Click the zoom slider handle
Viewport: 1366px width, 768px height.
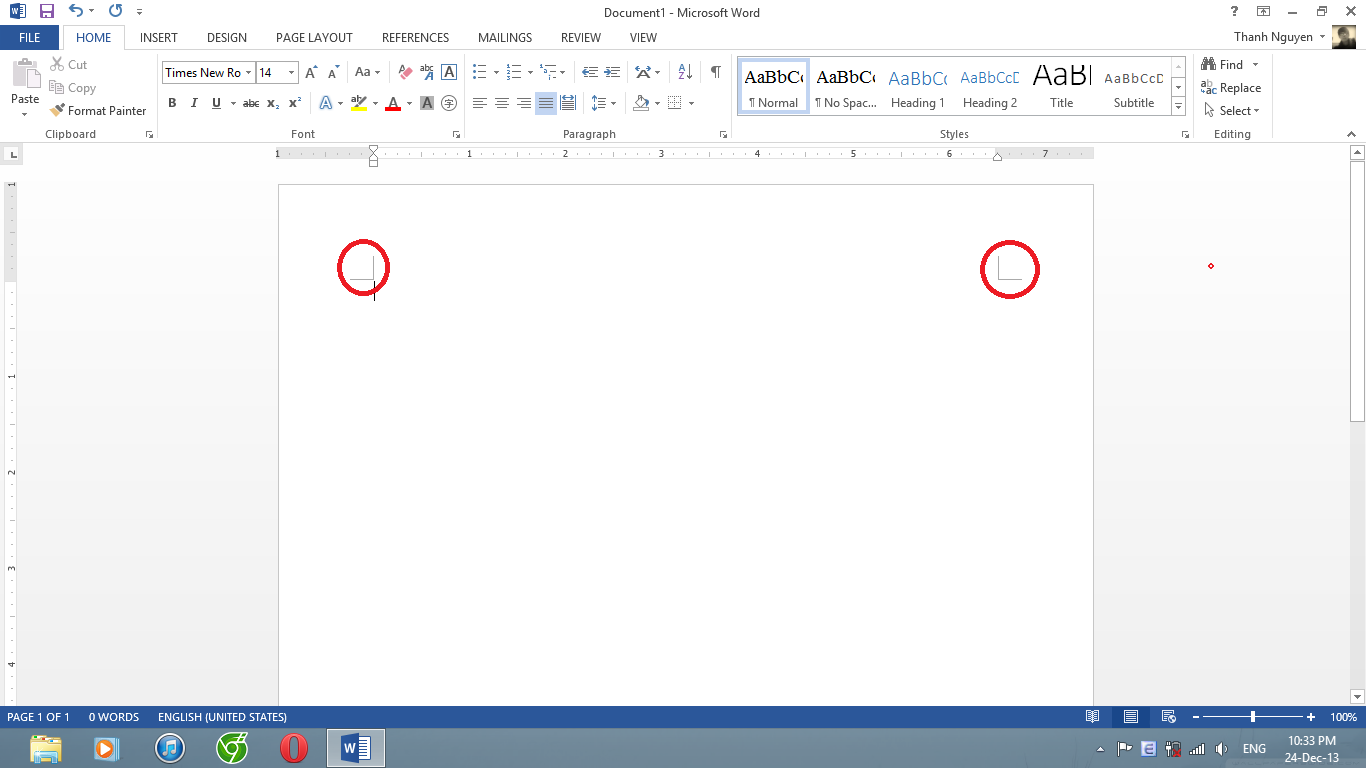pos(1253,717)
